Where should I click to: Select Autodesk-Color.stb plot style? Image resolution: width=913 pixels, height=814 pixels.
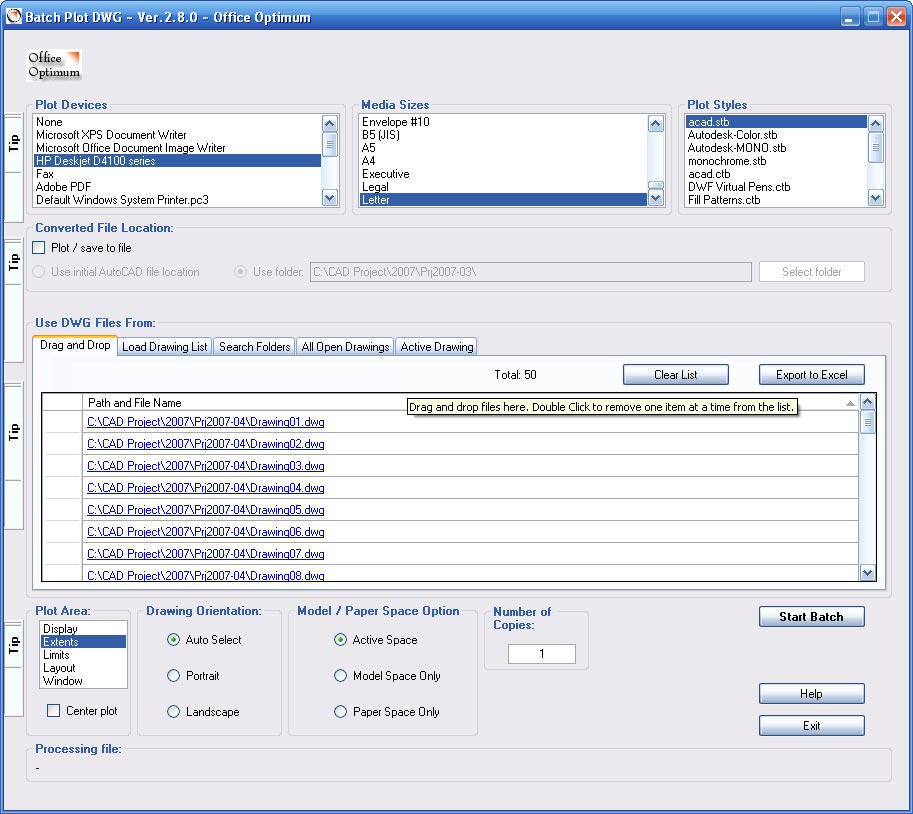776,135
